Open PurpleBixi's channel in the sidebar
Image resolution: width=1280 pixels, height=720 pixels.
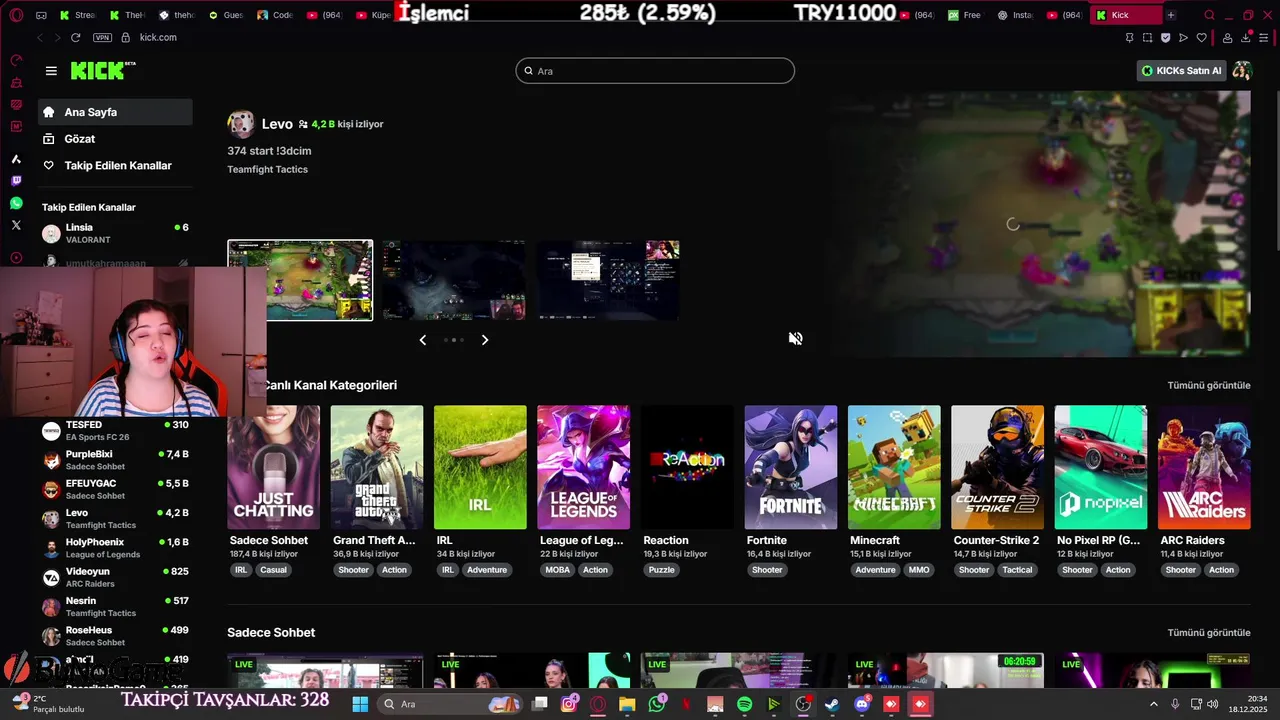(115, 460)
